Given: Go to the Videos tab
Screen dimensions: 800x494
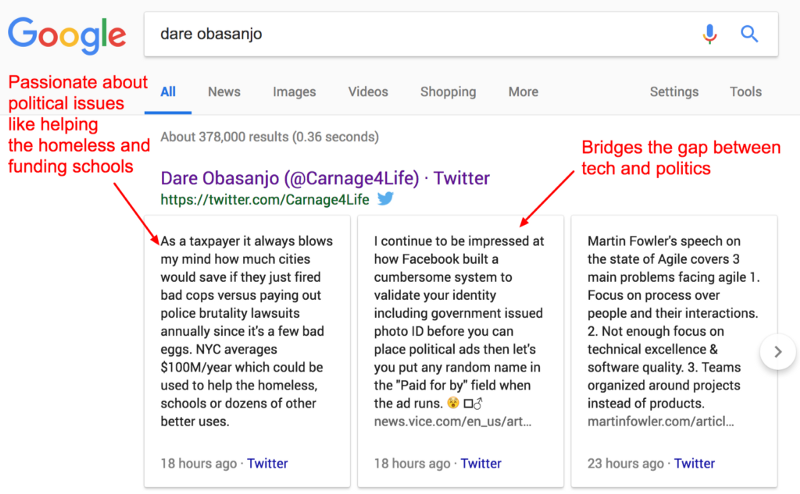Looking at the screenshot, I should click(368, 92).
